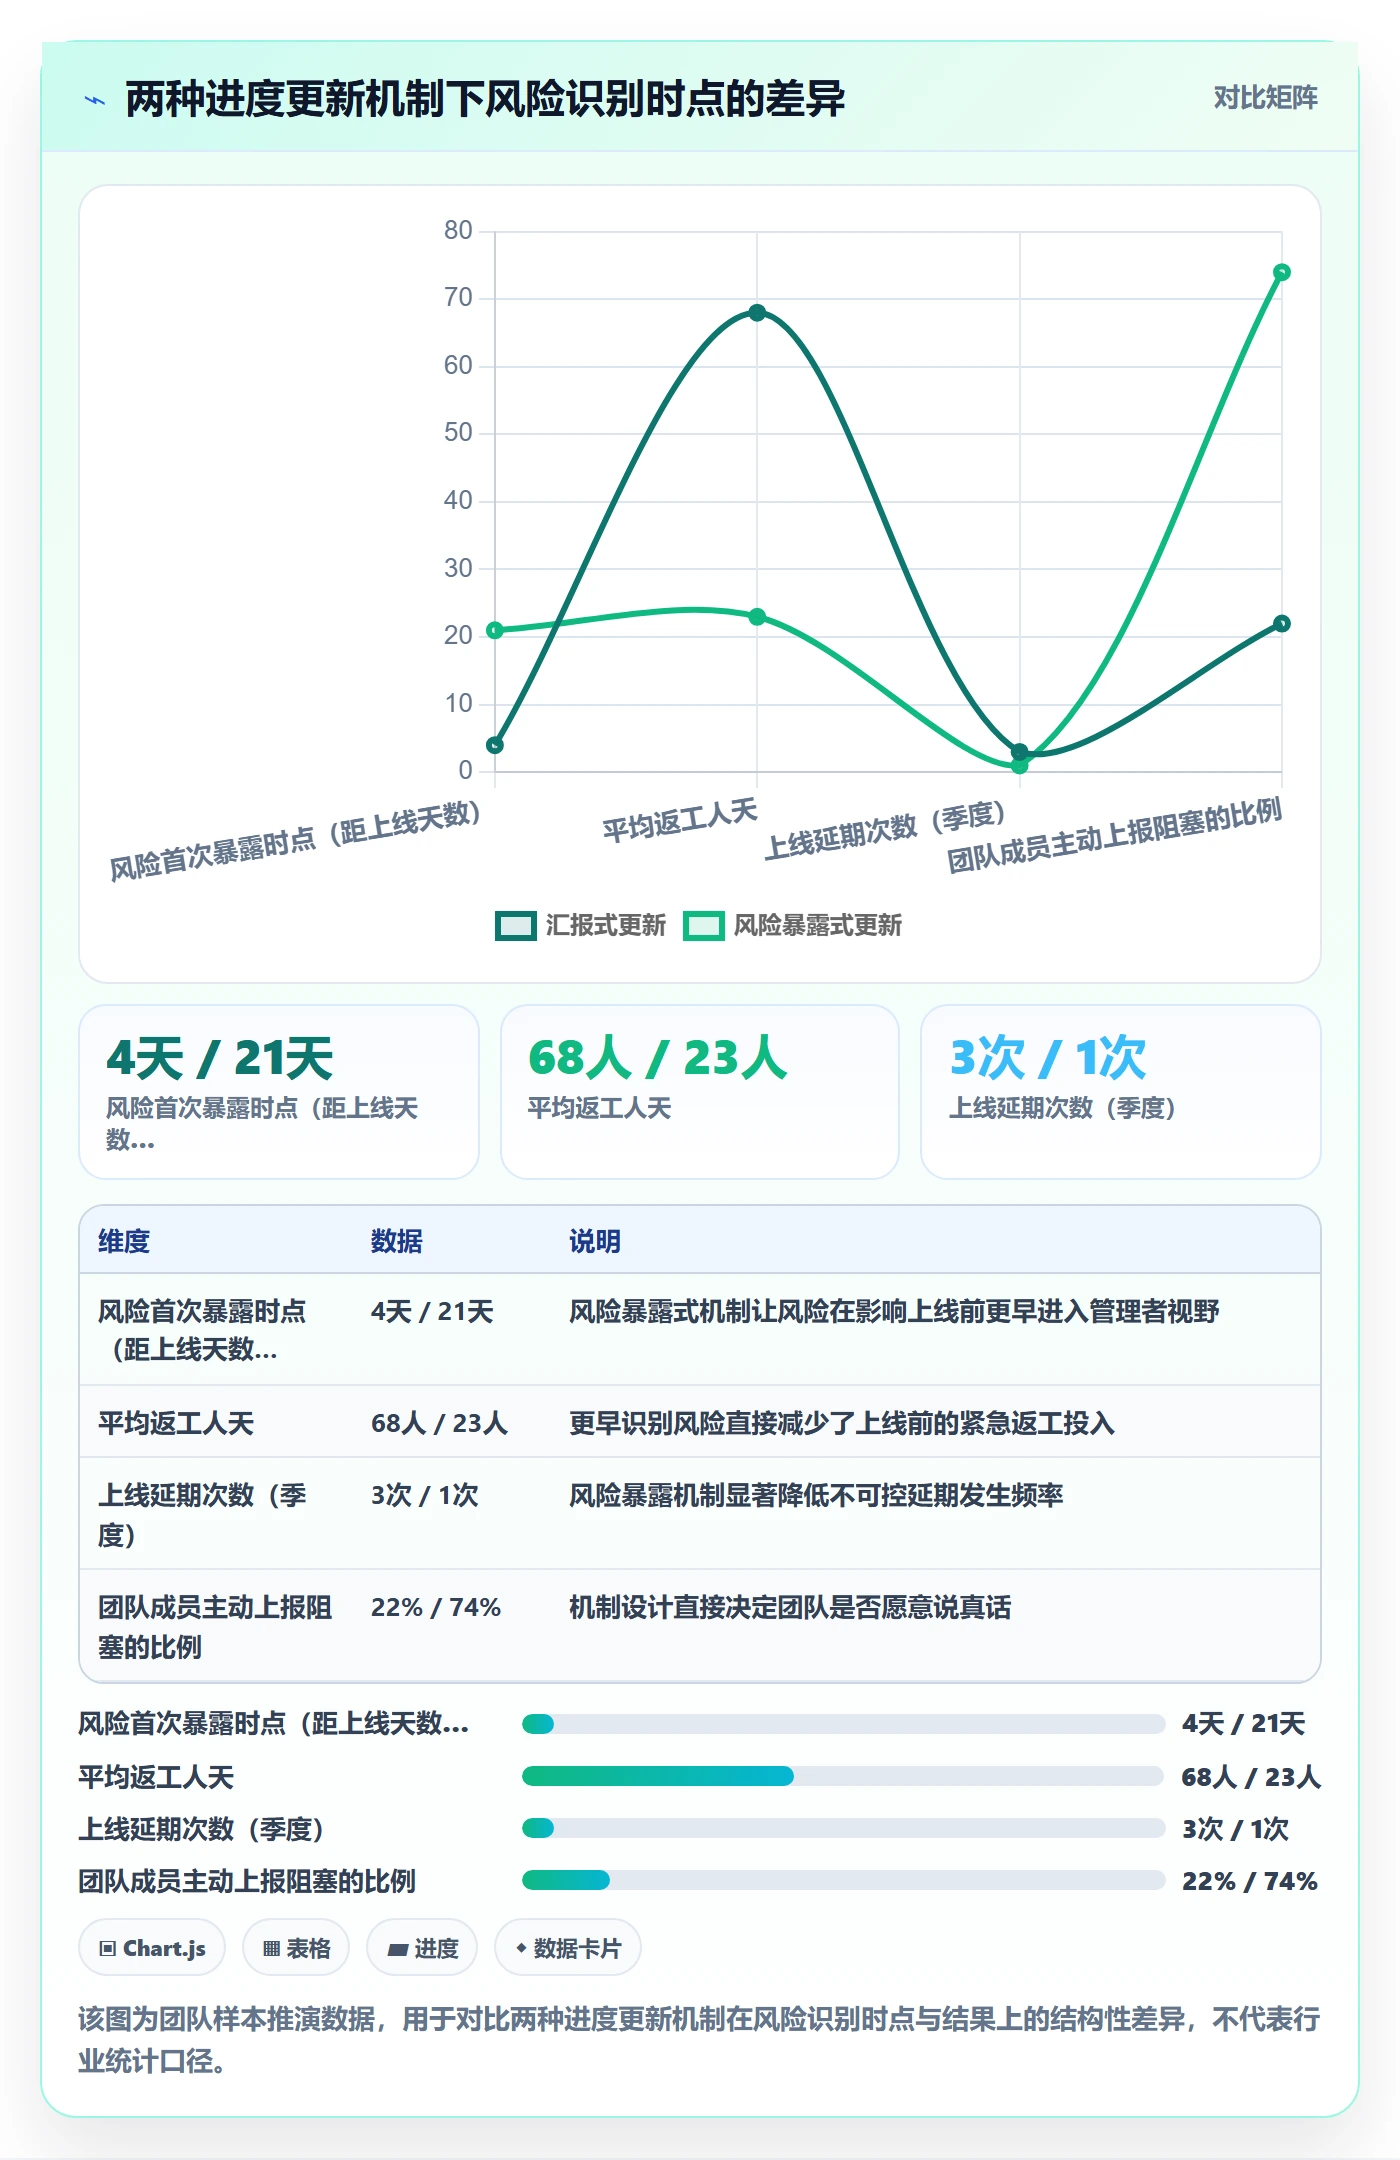Click the lightning icon beside the title
1400x2160 pixels.
click(x=95, y=100)
